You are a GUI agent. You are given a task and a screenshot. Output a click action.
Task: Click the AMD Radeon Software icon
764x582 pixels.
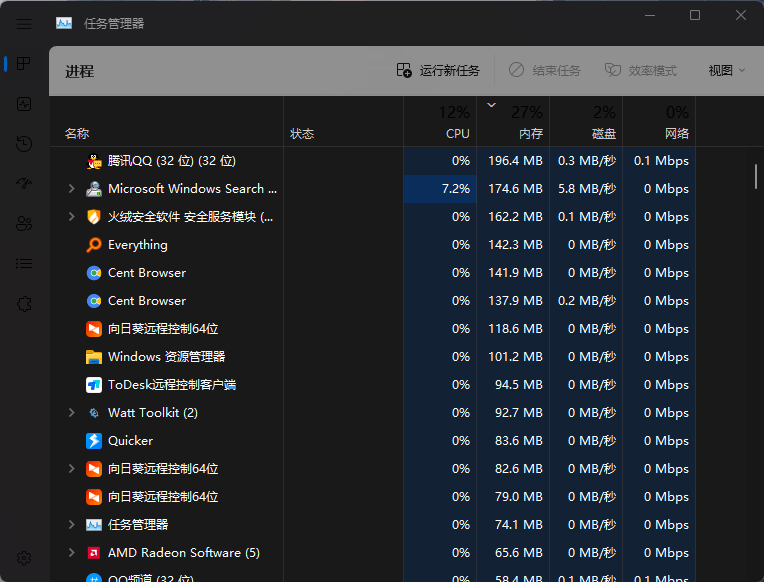coord(94,553)
